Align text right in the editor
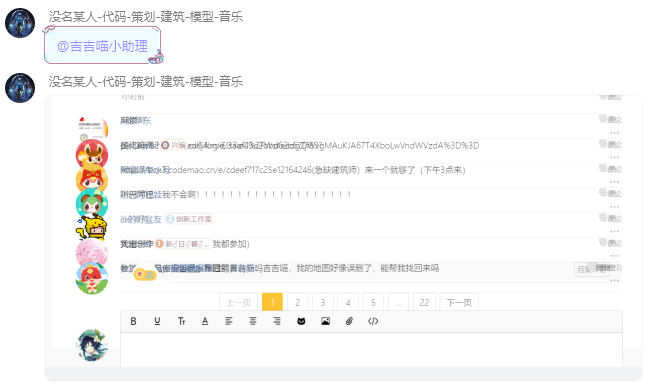Screen dimensions: 657x392 (277, 321)
